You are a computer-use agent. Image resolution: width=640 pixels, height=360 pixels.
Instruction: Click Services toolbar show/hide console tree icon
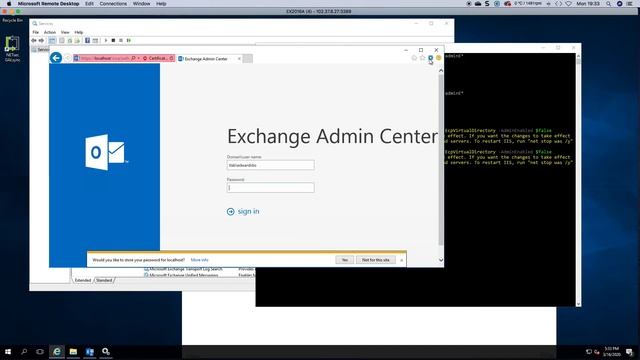52,40
